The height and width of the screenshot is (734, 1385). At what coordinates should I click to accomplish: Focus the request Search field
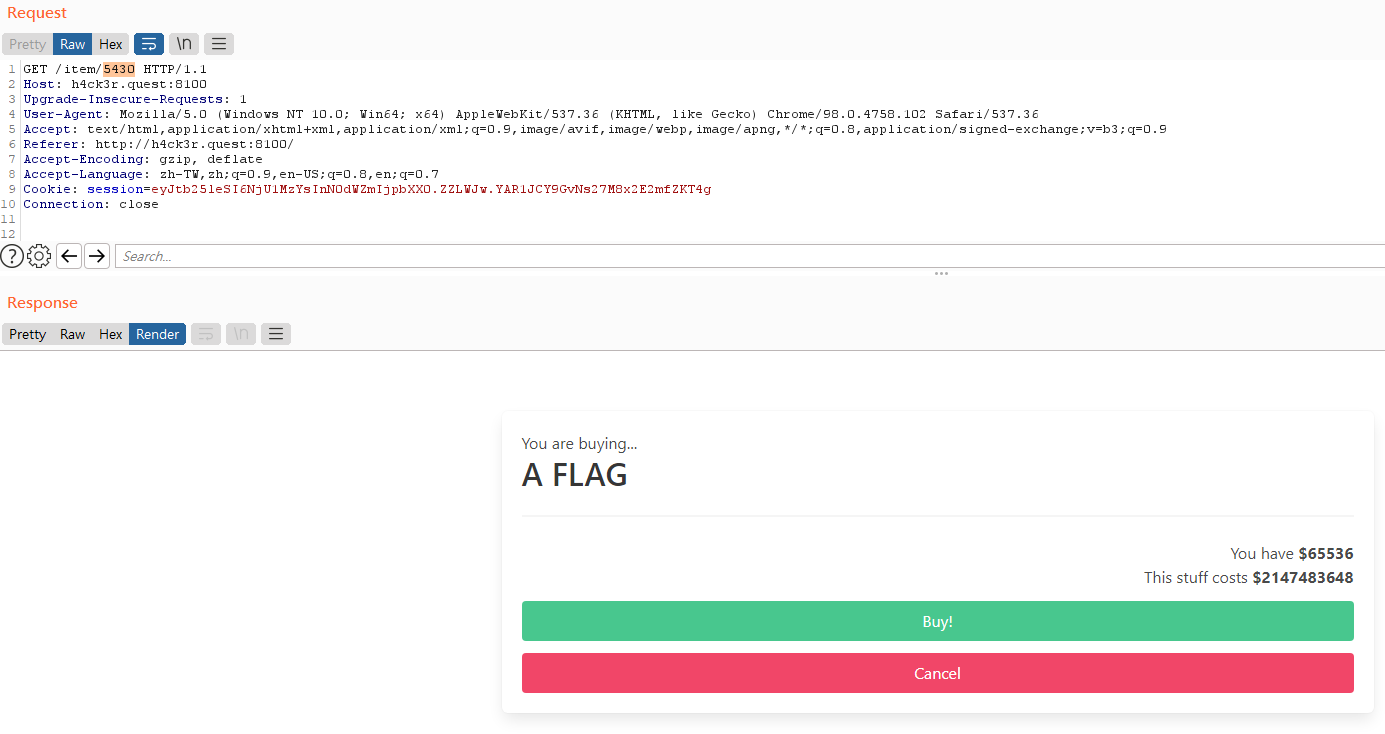coord(750,256)
